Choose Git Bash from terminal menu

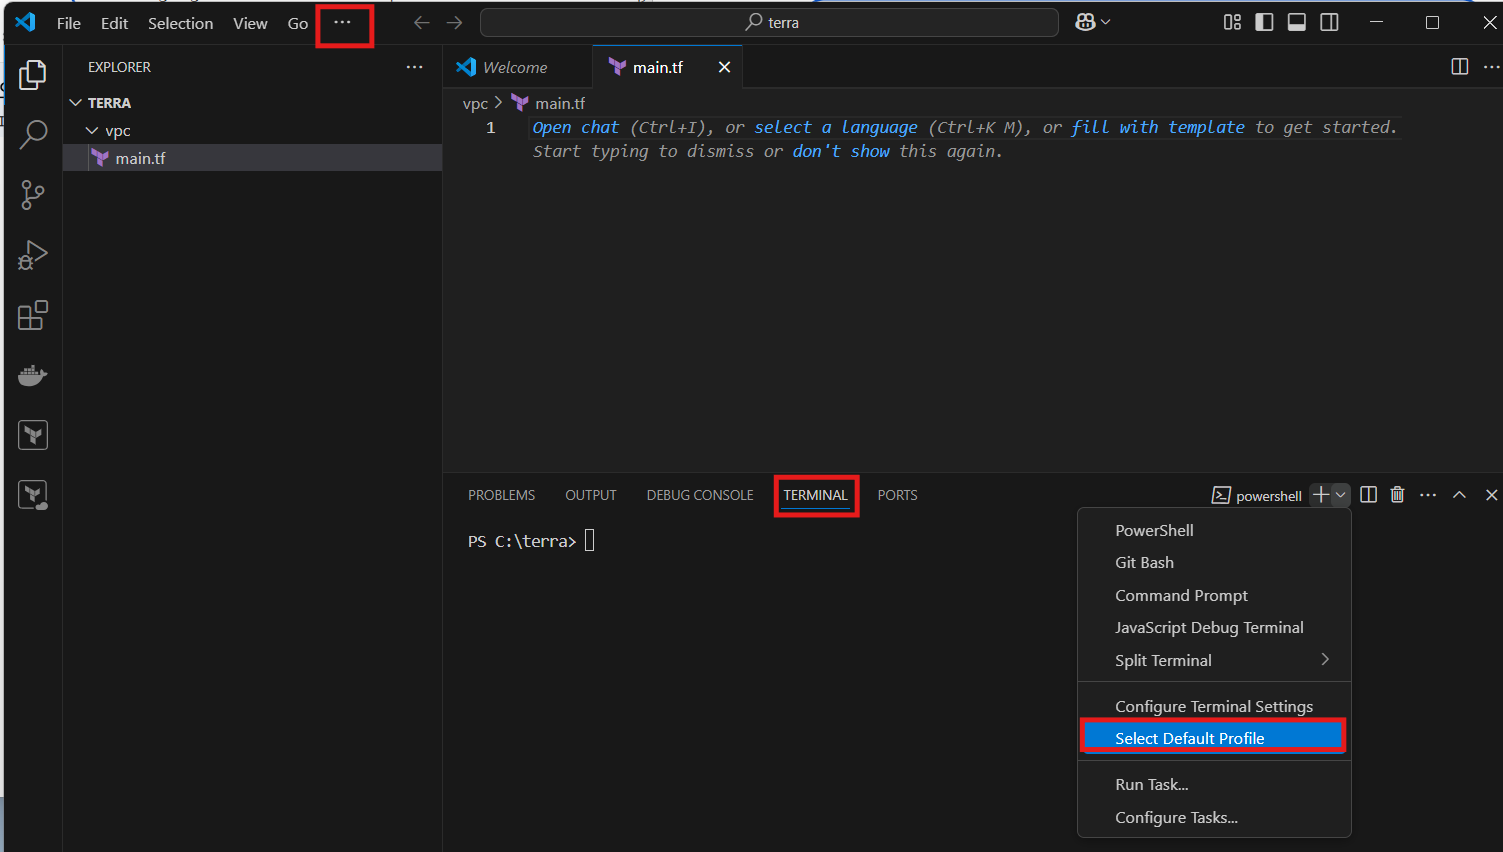[x=1214, y=562]
